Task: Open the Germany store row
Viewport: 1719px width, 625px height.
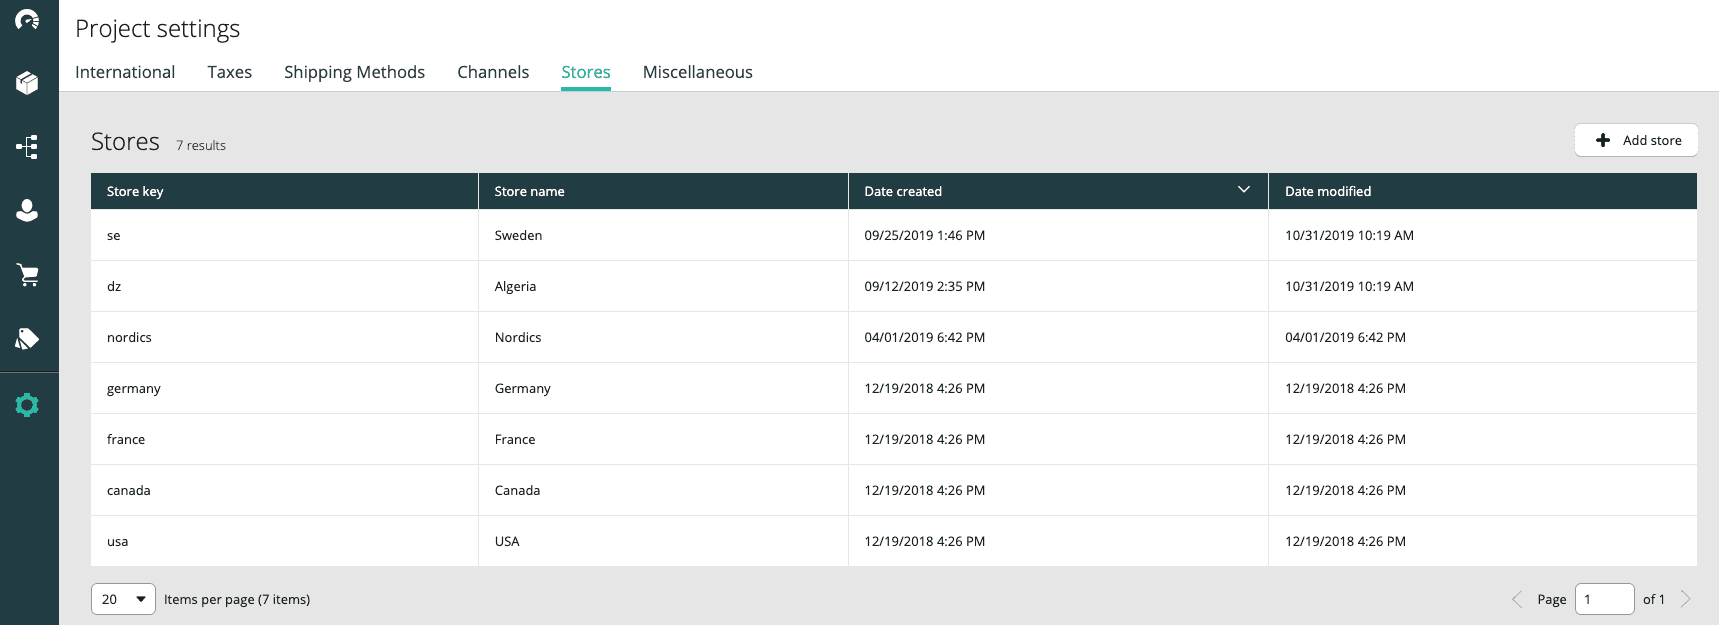Action: coord(522,388)
